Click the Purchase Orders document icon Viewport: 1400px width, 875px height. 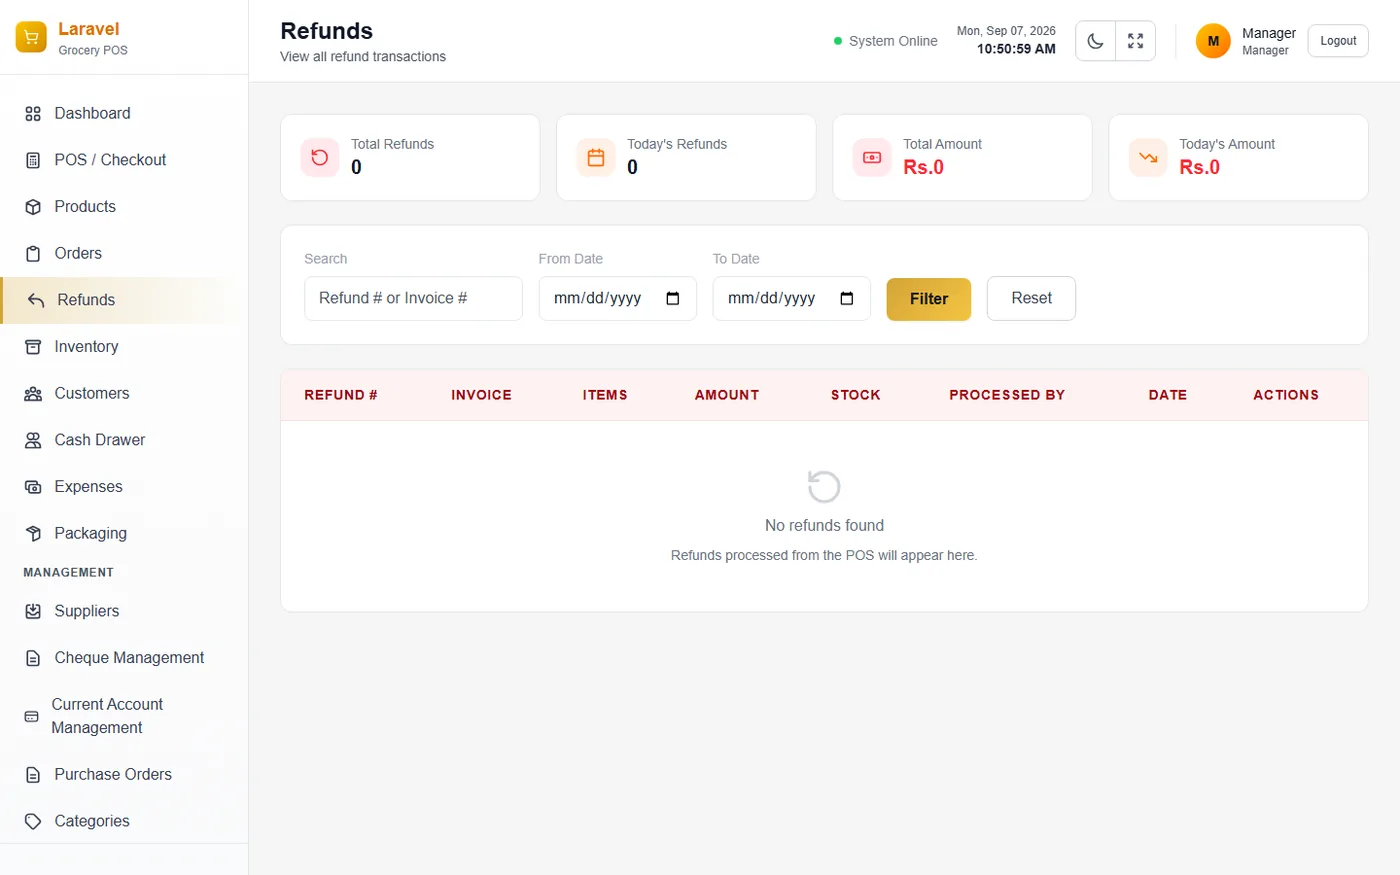point(33,775)
